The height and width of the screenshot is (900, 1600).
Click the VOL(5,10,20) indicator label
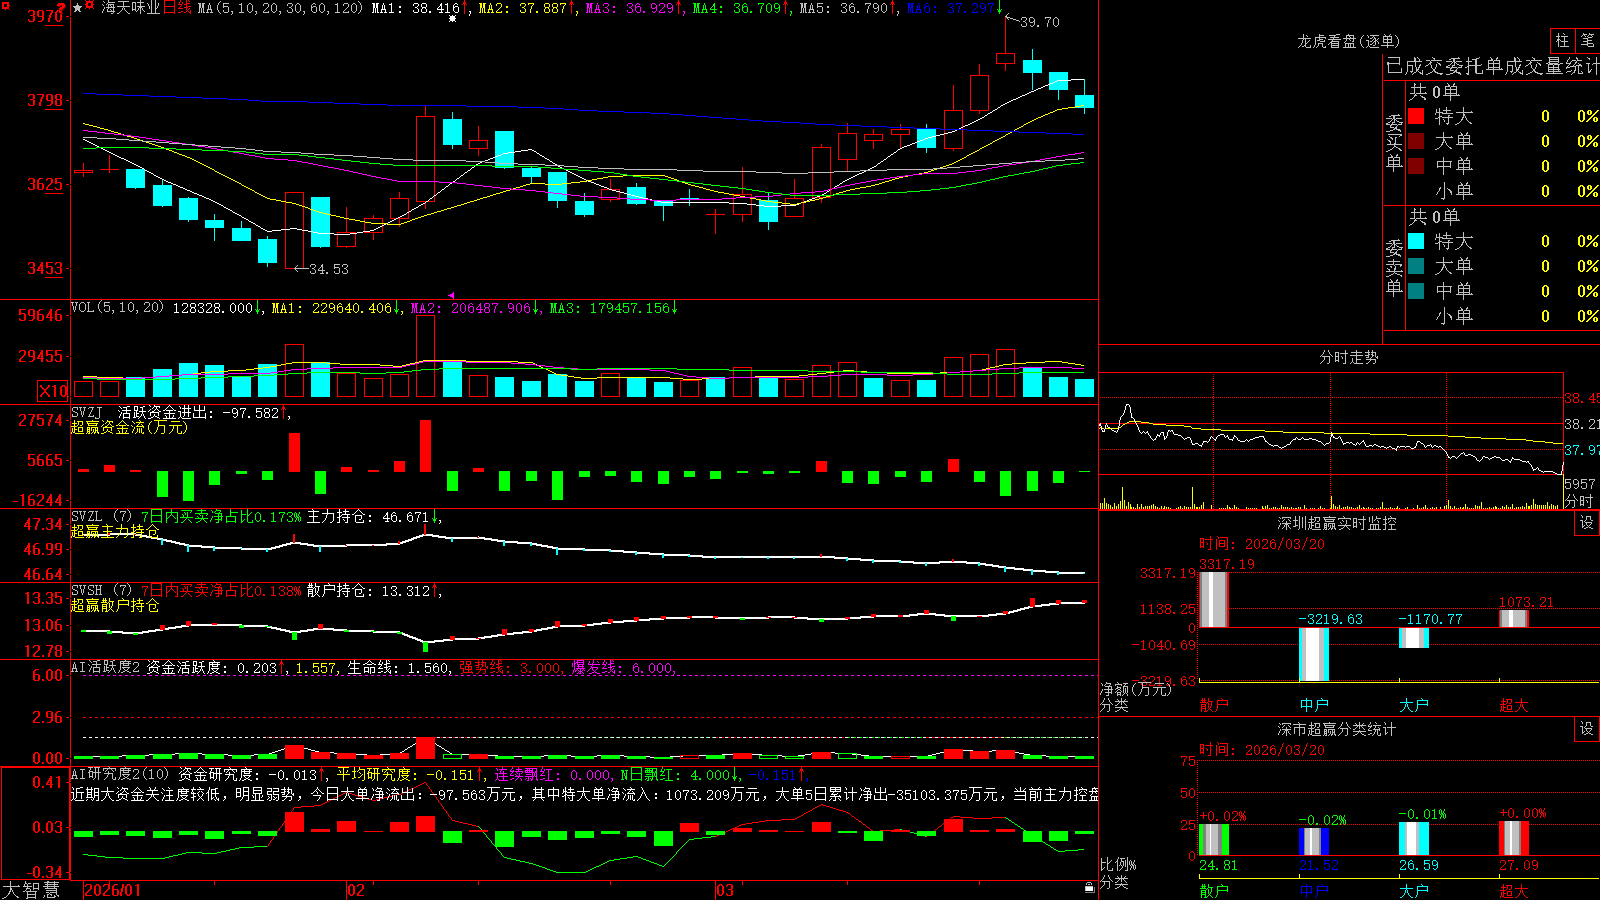point(117,308)
